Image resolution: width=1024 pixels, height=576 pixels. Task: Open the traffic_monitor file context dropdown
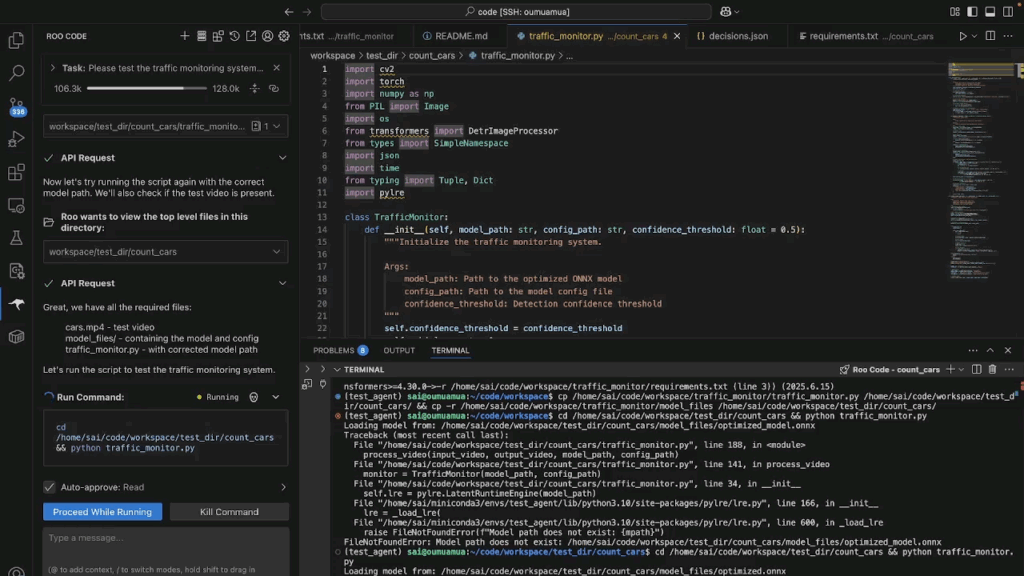pyautogui.click(x=277, y=126)
